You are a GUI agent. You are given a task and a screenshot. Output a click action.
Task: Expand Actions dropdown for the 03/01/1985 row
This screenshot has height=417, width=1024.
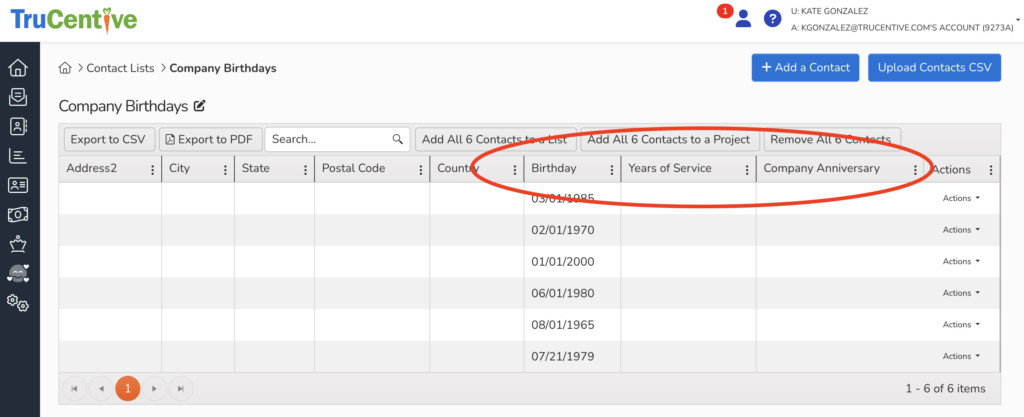960,198
